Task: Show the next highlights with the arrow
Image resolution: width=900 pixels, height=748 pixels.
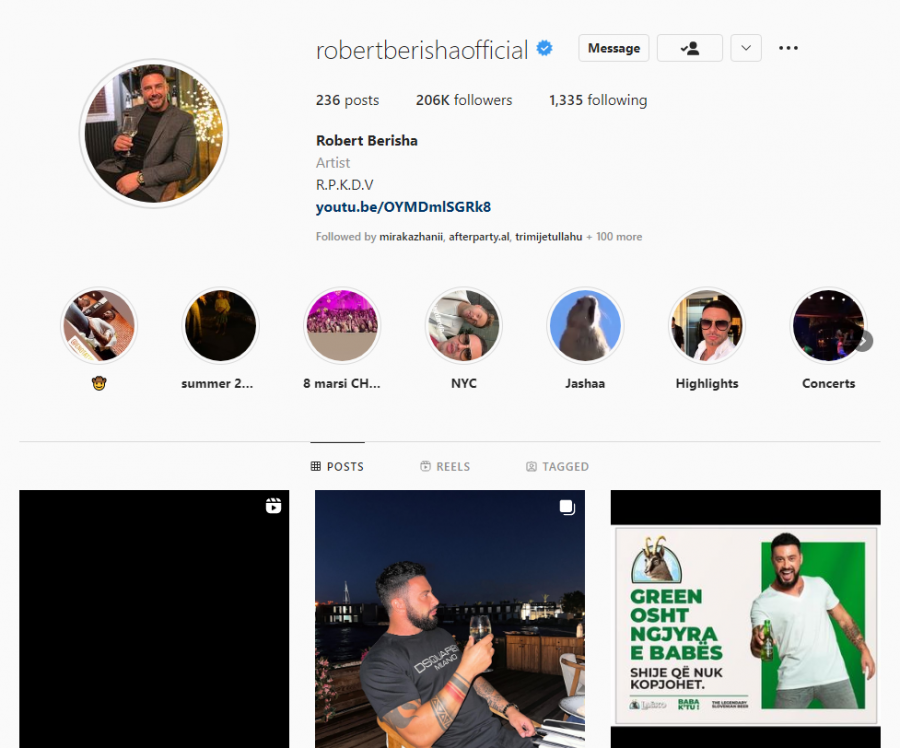Action: (x=863, y=341)
